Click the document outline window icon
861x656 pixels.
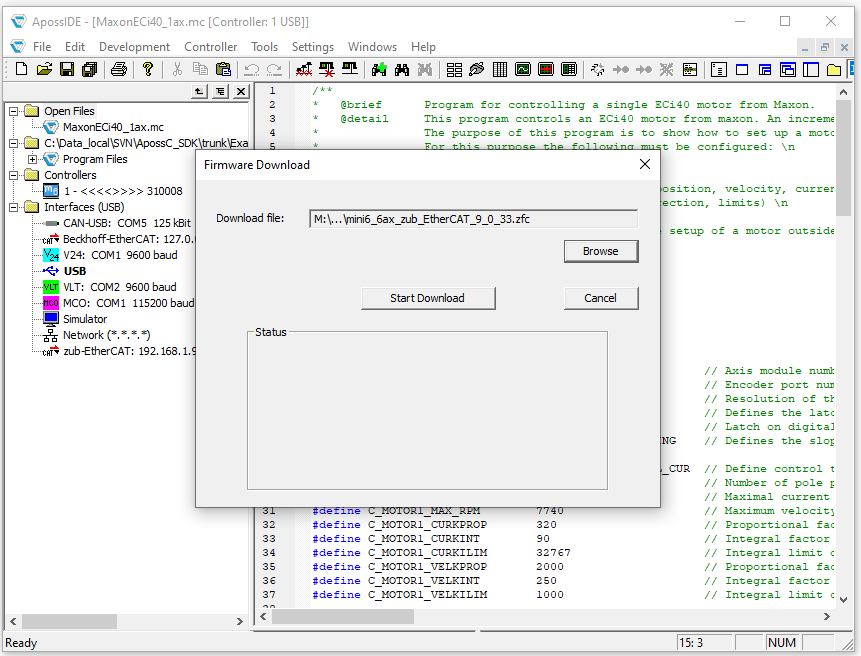(719, 69)
